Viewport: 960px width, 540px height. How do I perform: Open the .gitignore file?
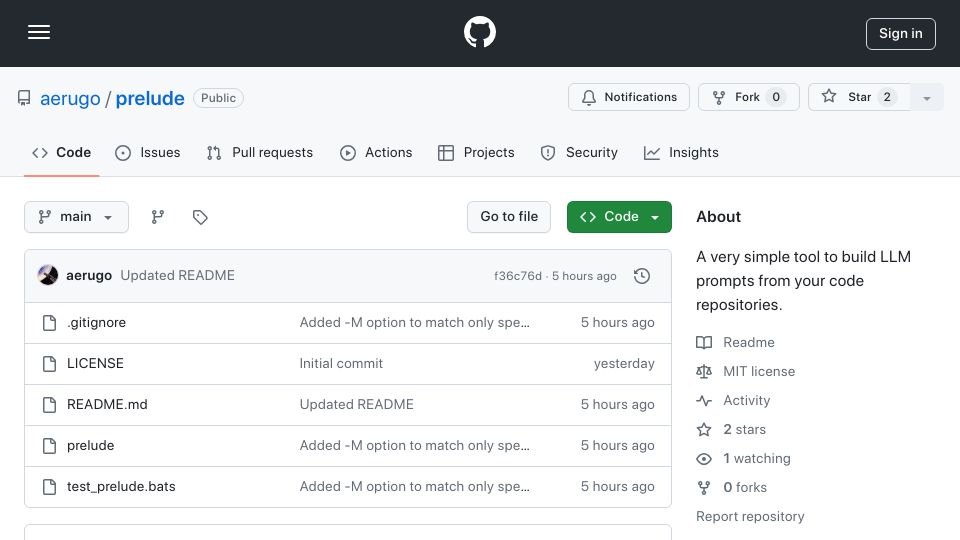pyautogui.click(x=97, y=323)
